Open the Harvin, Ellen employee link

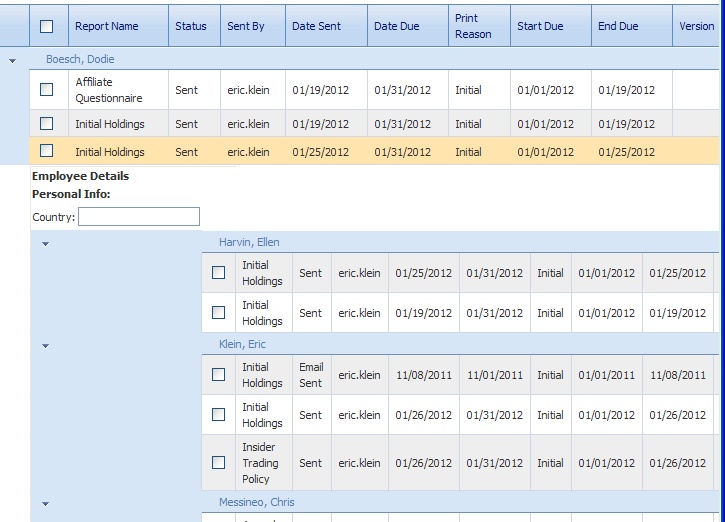249,242
